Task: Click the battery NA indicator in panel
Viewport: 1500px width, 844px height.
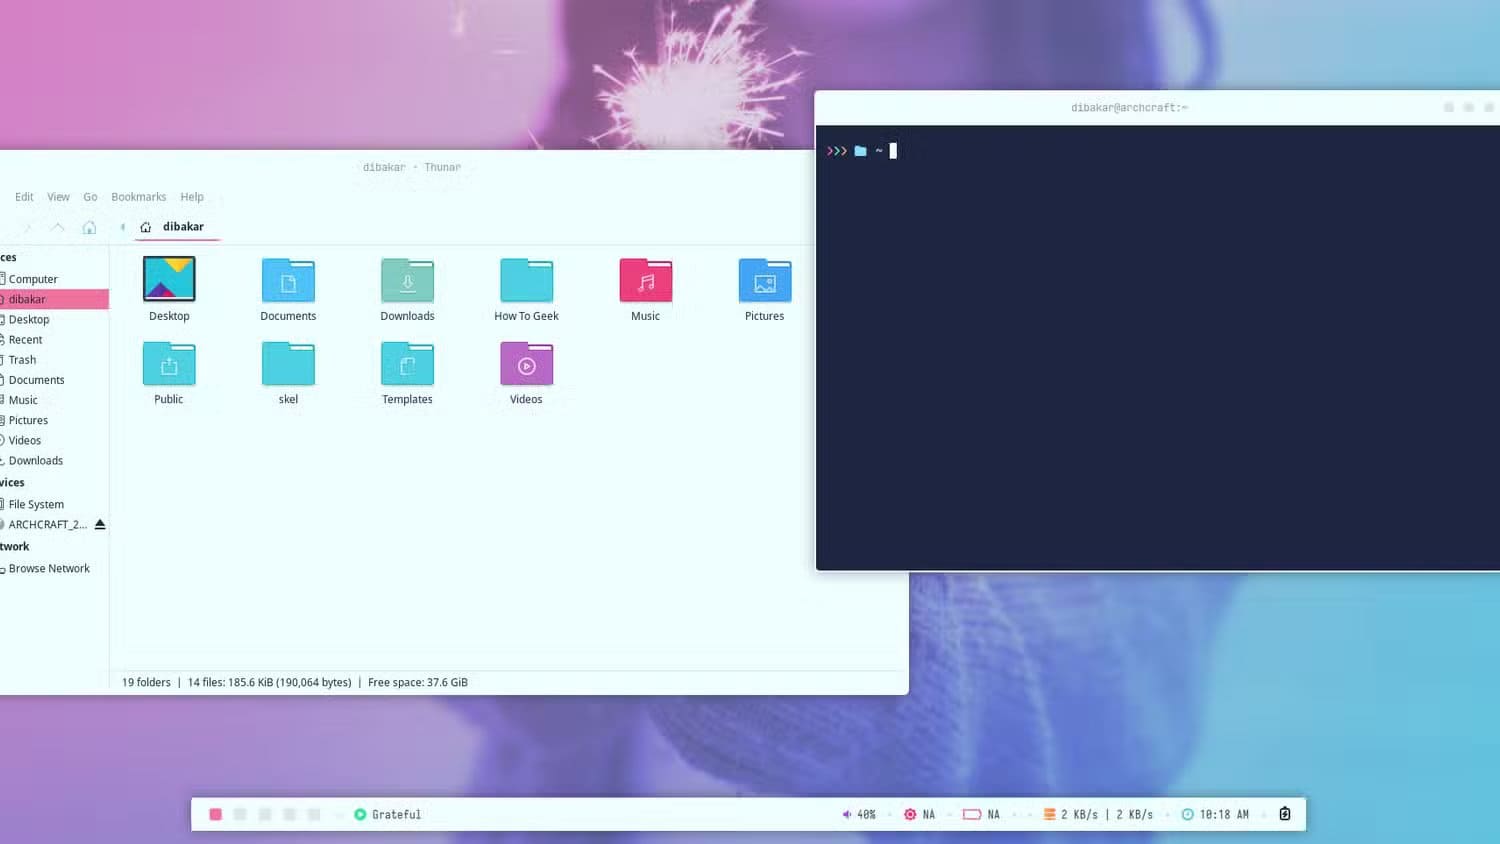Action: point(981,814)
